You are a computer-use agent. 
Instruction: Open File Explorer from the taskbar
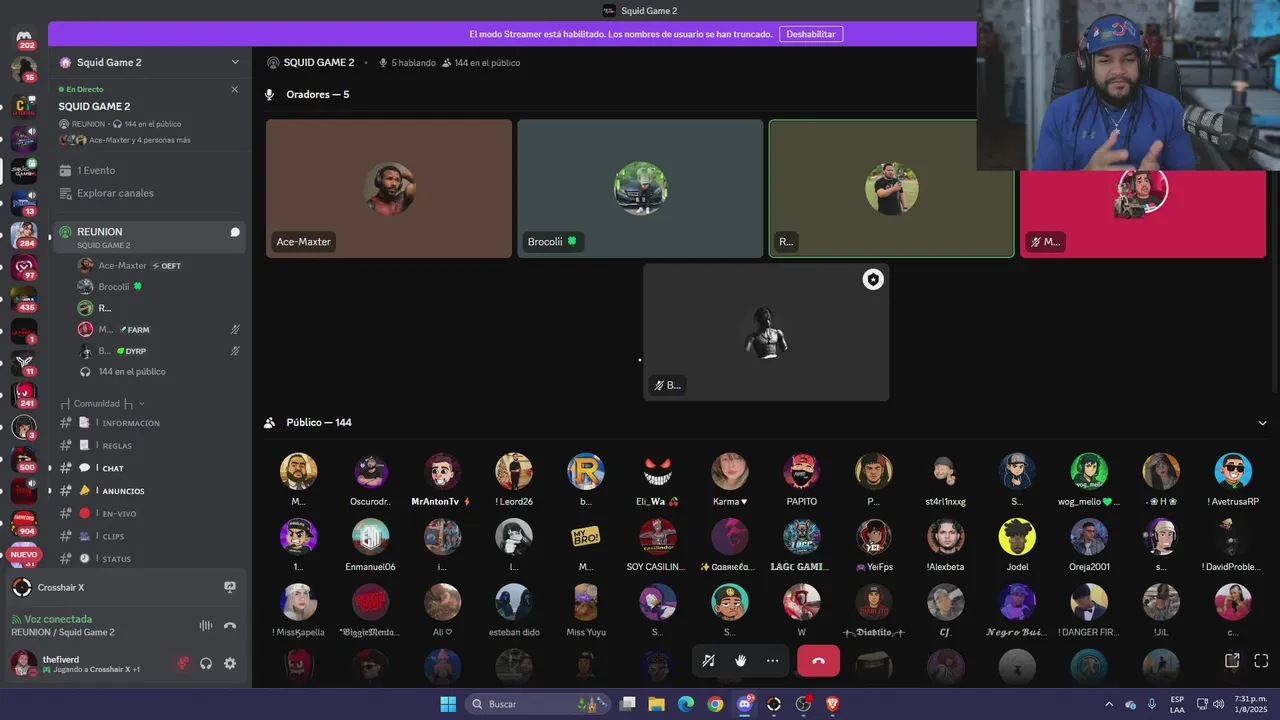656,704
